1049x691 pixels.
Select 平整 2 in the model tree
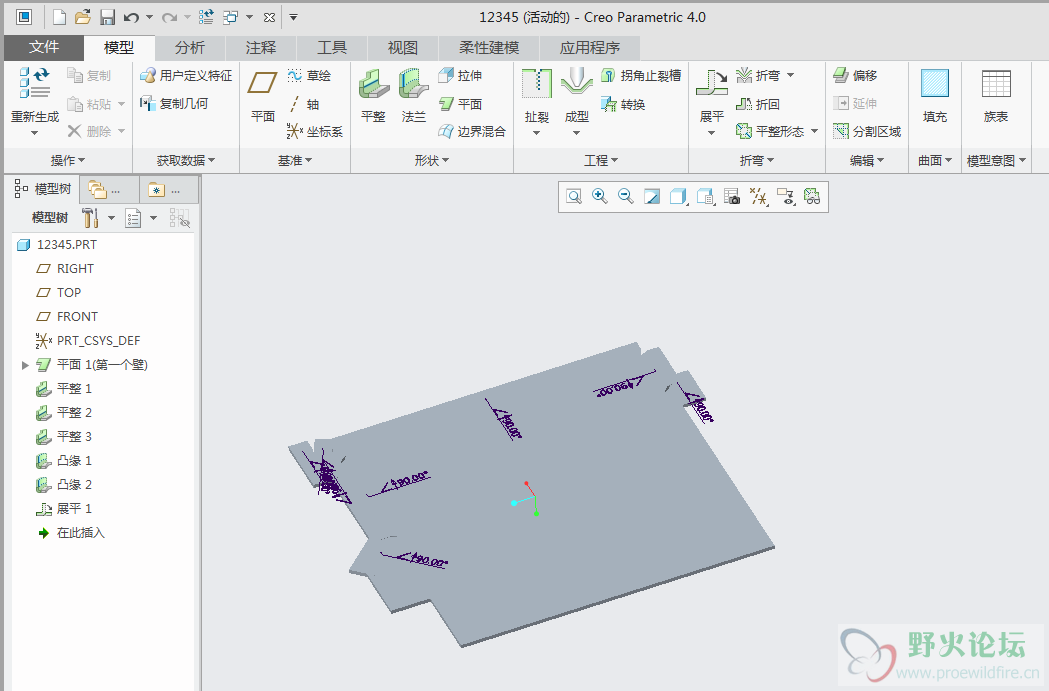coord(64,413)
